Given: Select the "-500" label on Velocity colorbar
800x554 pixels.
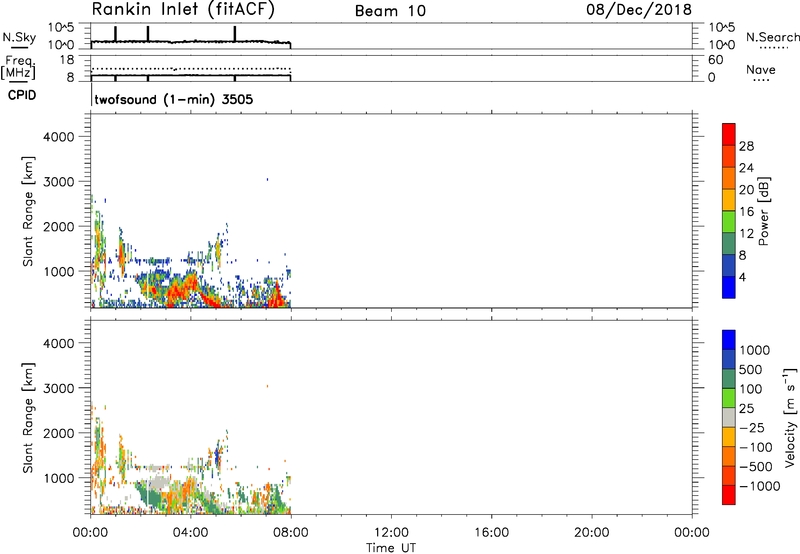Looking at the screenshot, I should coord(756,467).
